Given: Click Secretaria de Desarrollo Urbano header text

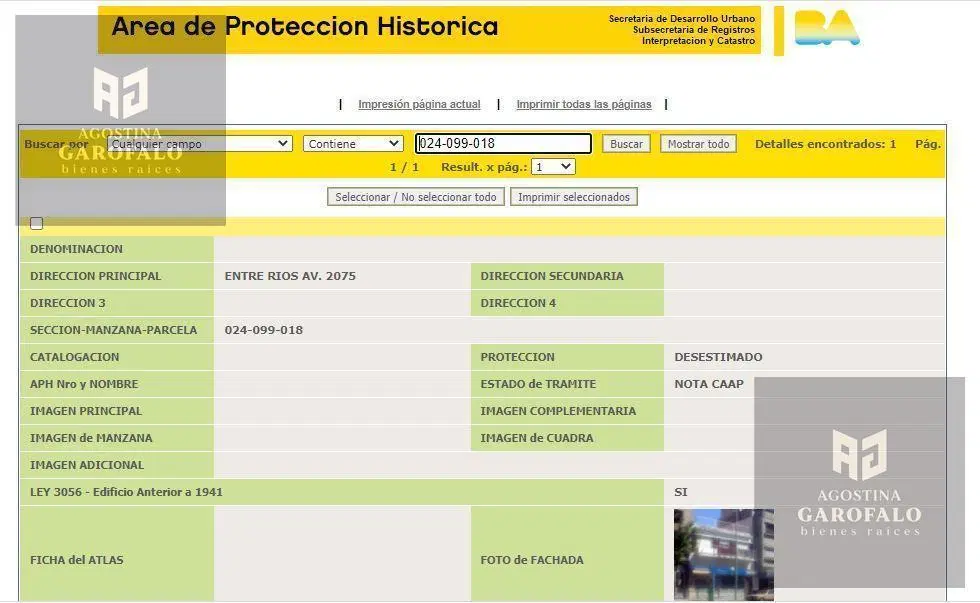Looking at the screenshot, I should pos(682,19).
